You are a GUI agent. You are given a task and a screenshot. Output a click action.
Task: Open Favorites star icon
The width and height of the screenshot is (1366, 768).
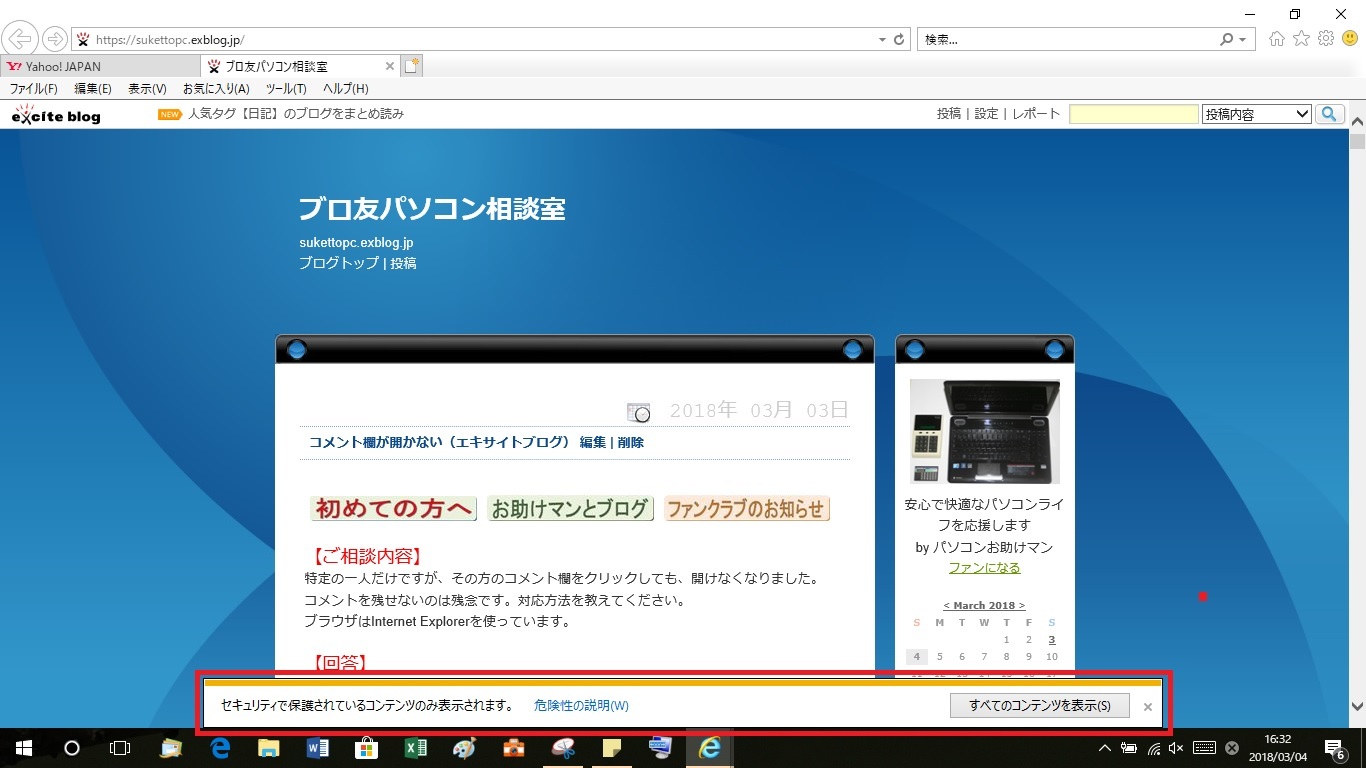point(1301,39)
